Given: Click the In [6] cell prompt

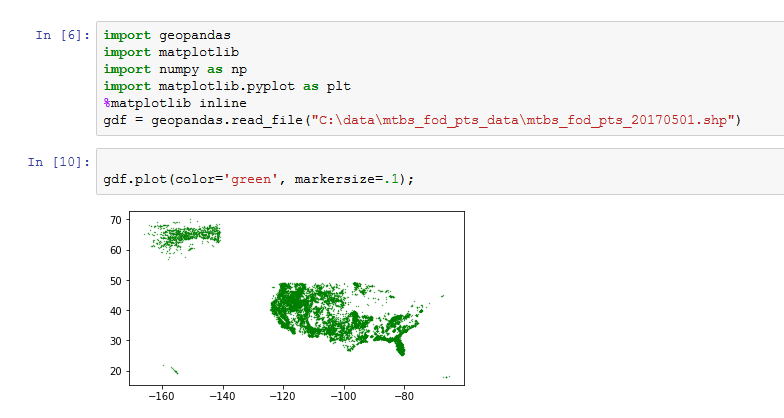Looking at the screenshot, I should pyautogui.click(x=62, y=35).
